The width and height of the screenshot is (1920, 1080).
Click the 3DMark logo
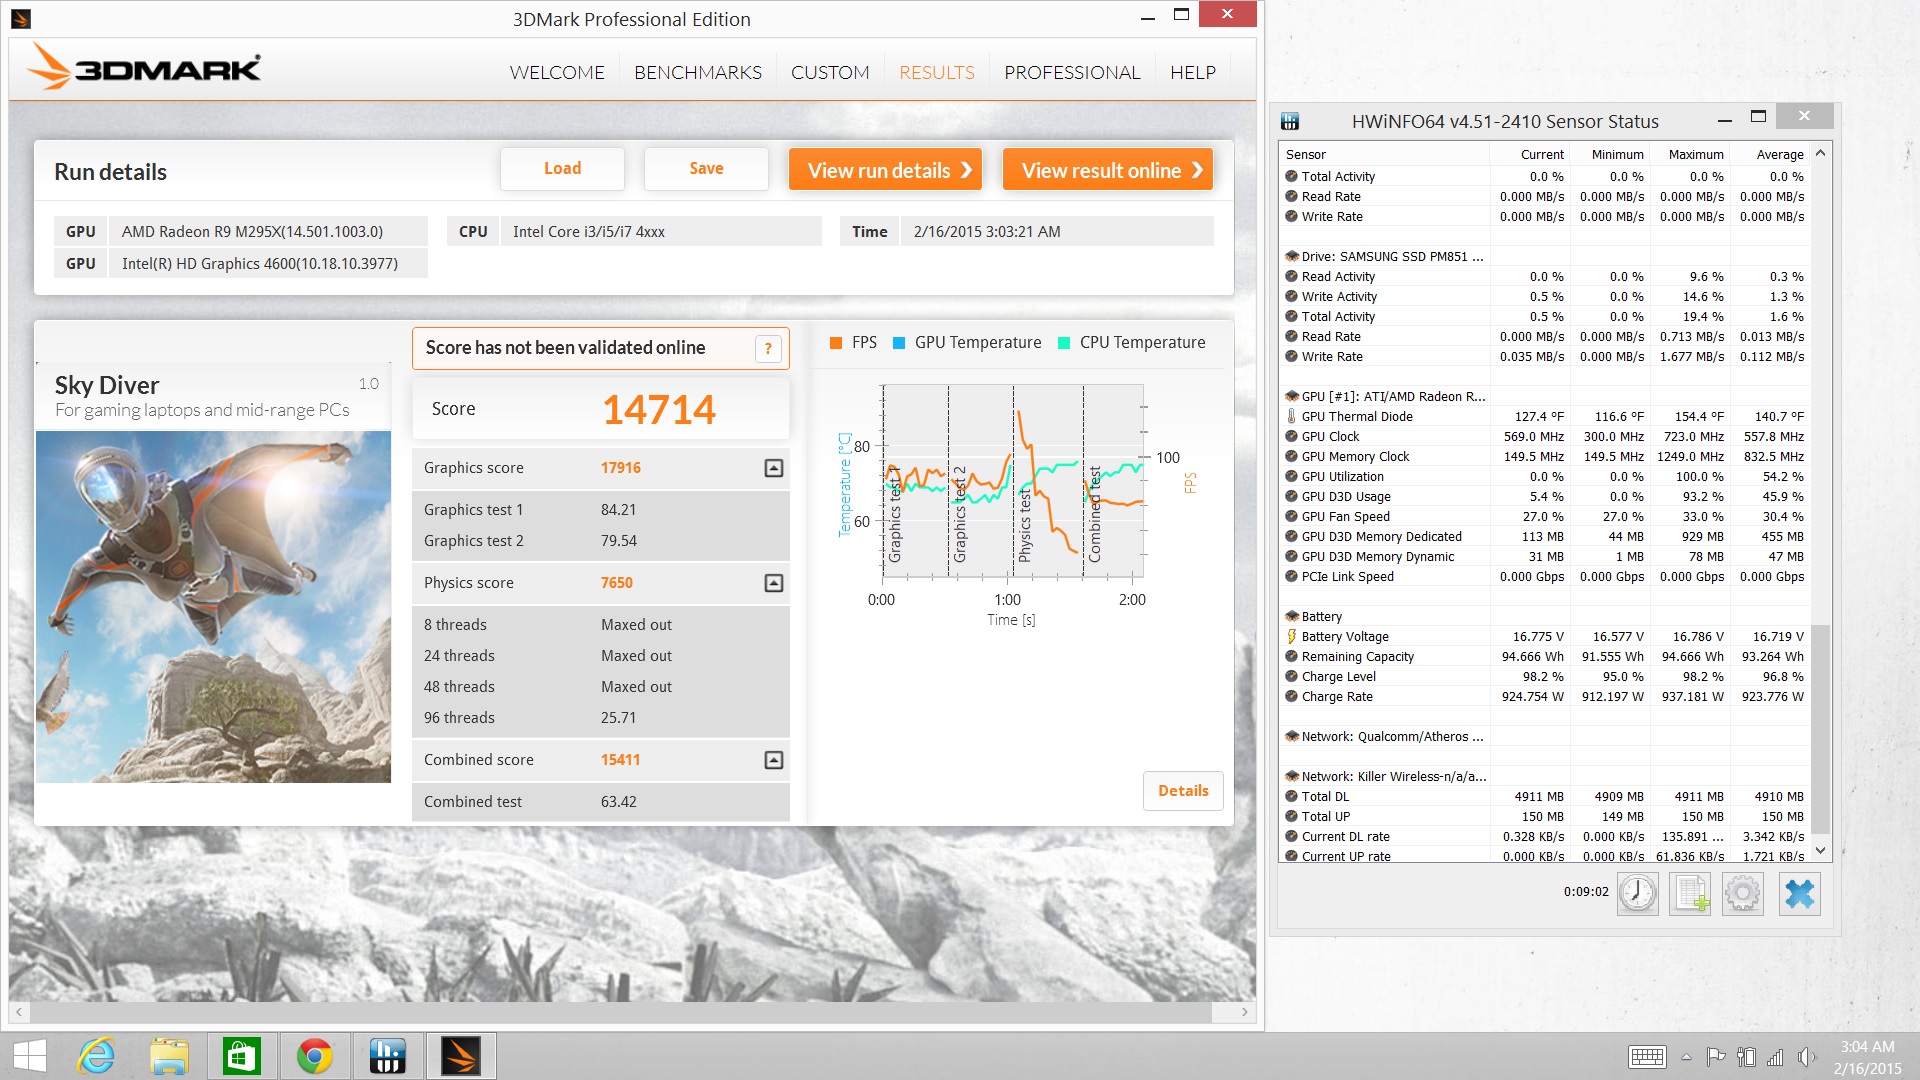tap(145, 67)
